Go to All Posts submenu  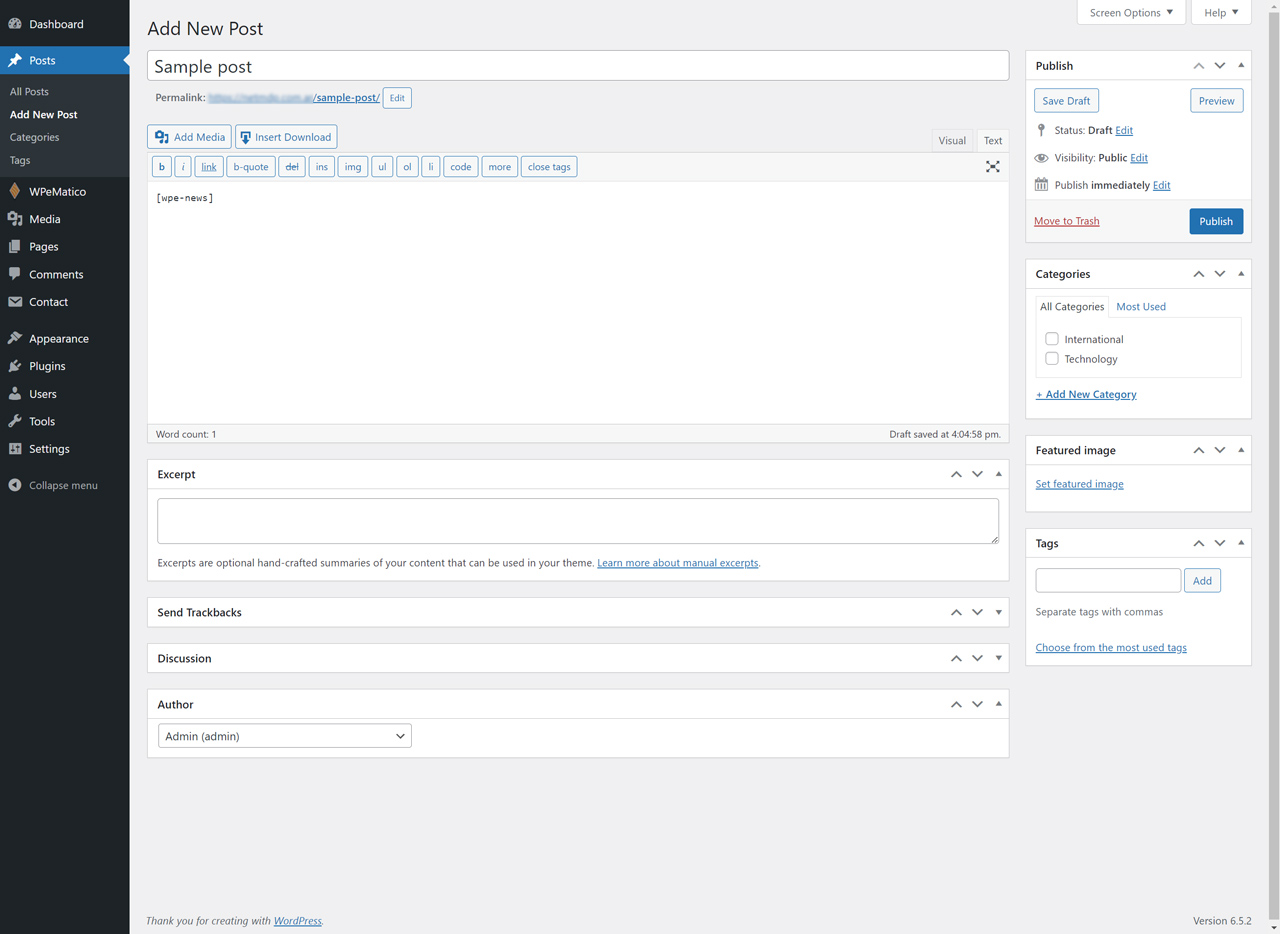click(29, 91)
